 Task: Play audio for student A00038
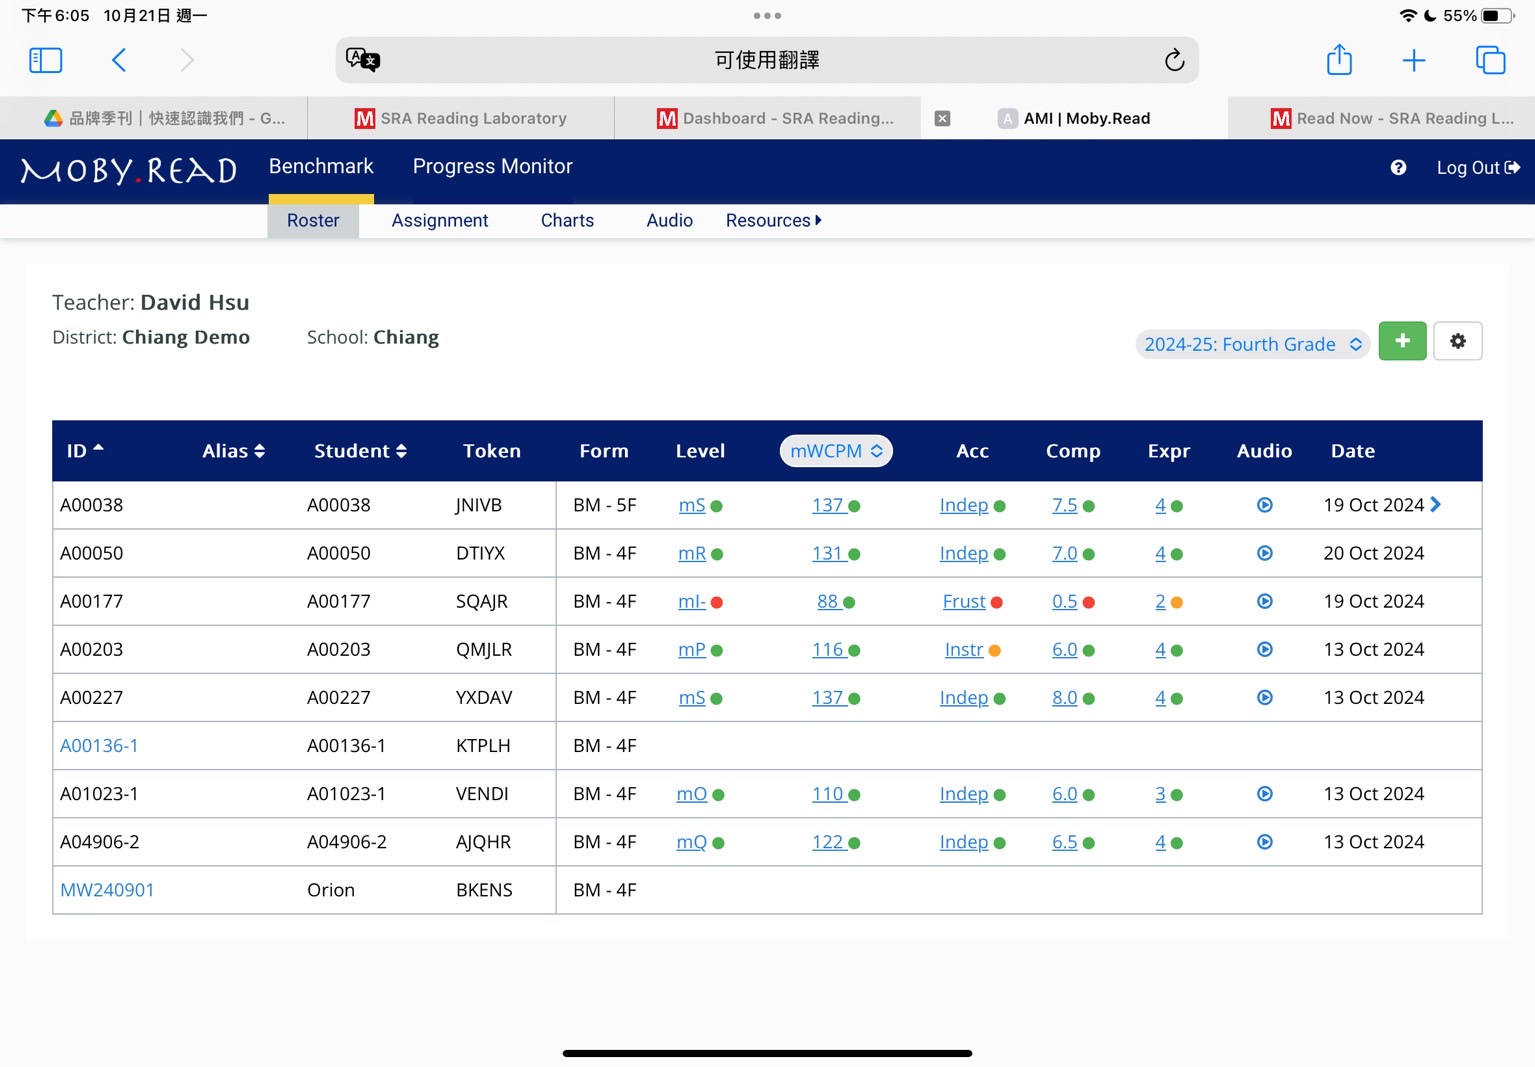point(1264,505)
